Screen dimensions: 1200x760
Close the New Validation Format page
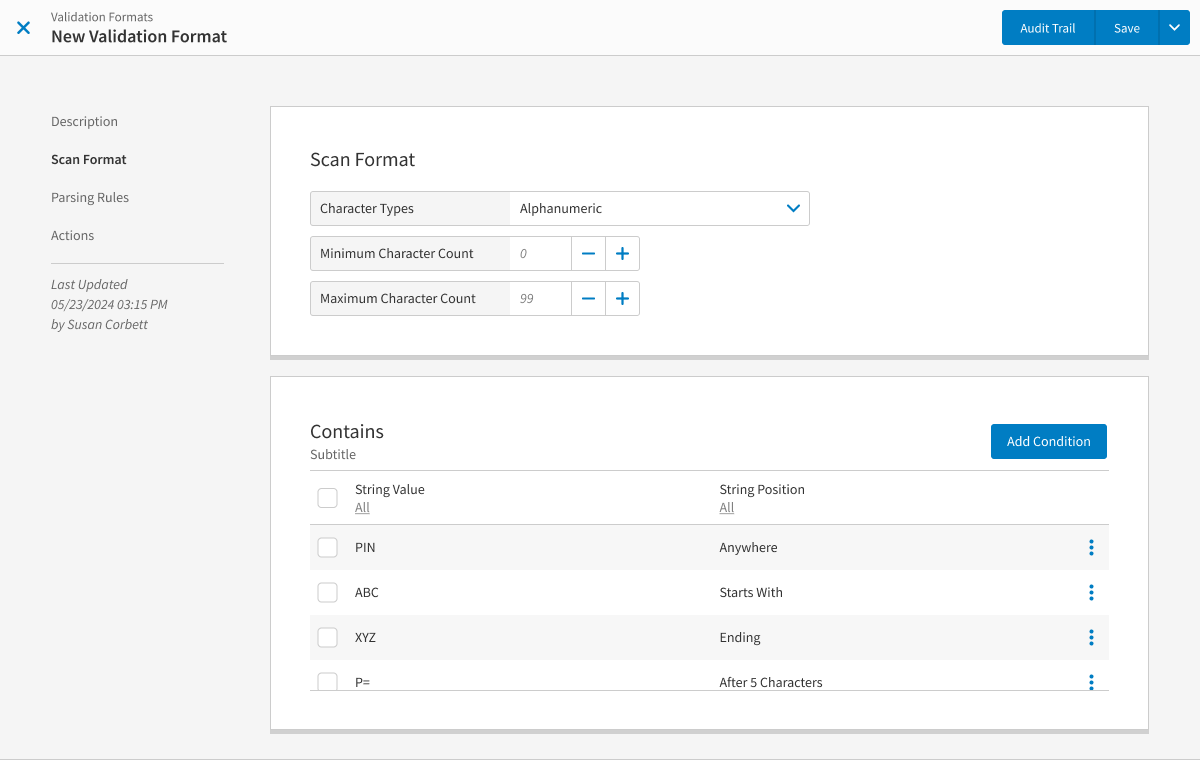24,28
